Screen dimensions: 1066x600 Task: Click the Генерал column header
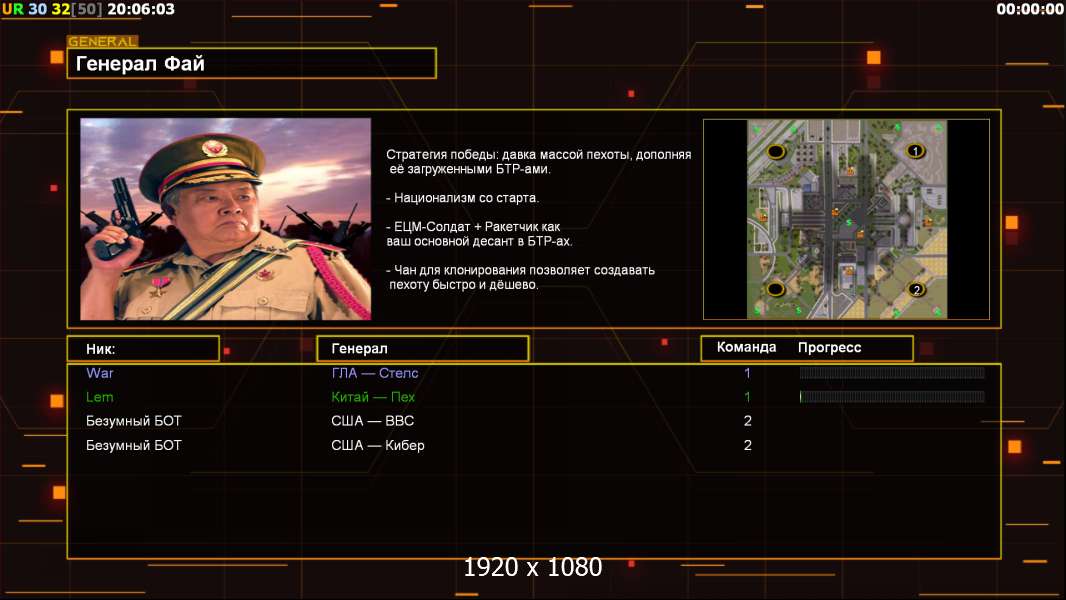click(422, 348)
